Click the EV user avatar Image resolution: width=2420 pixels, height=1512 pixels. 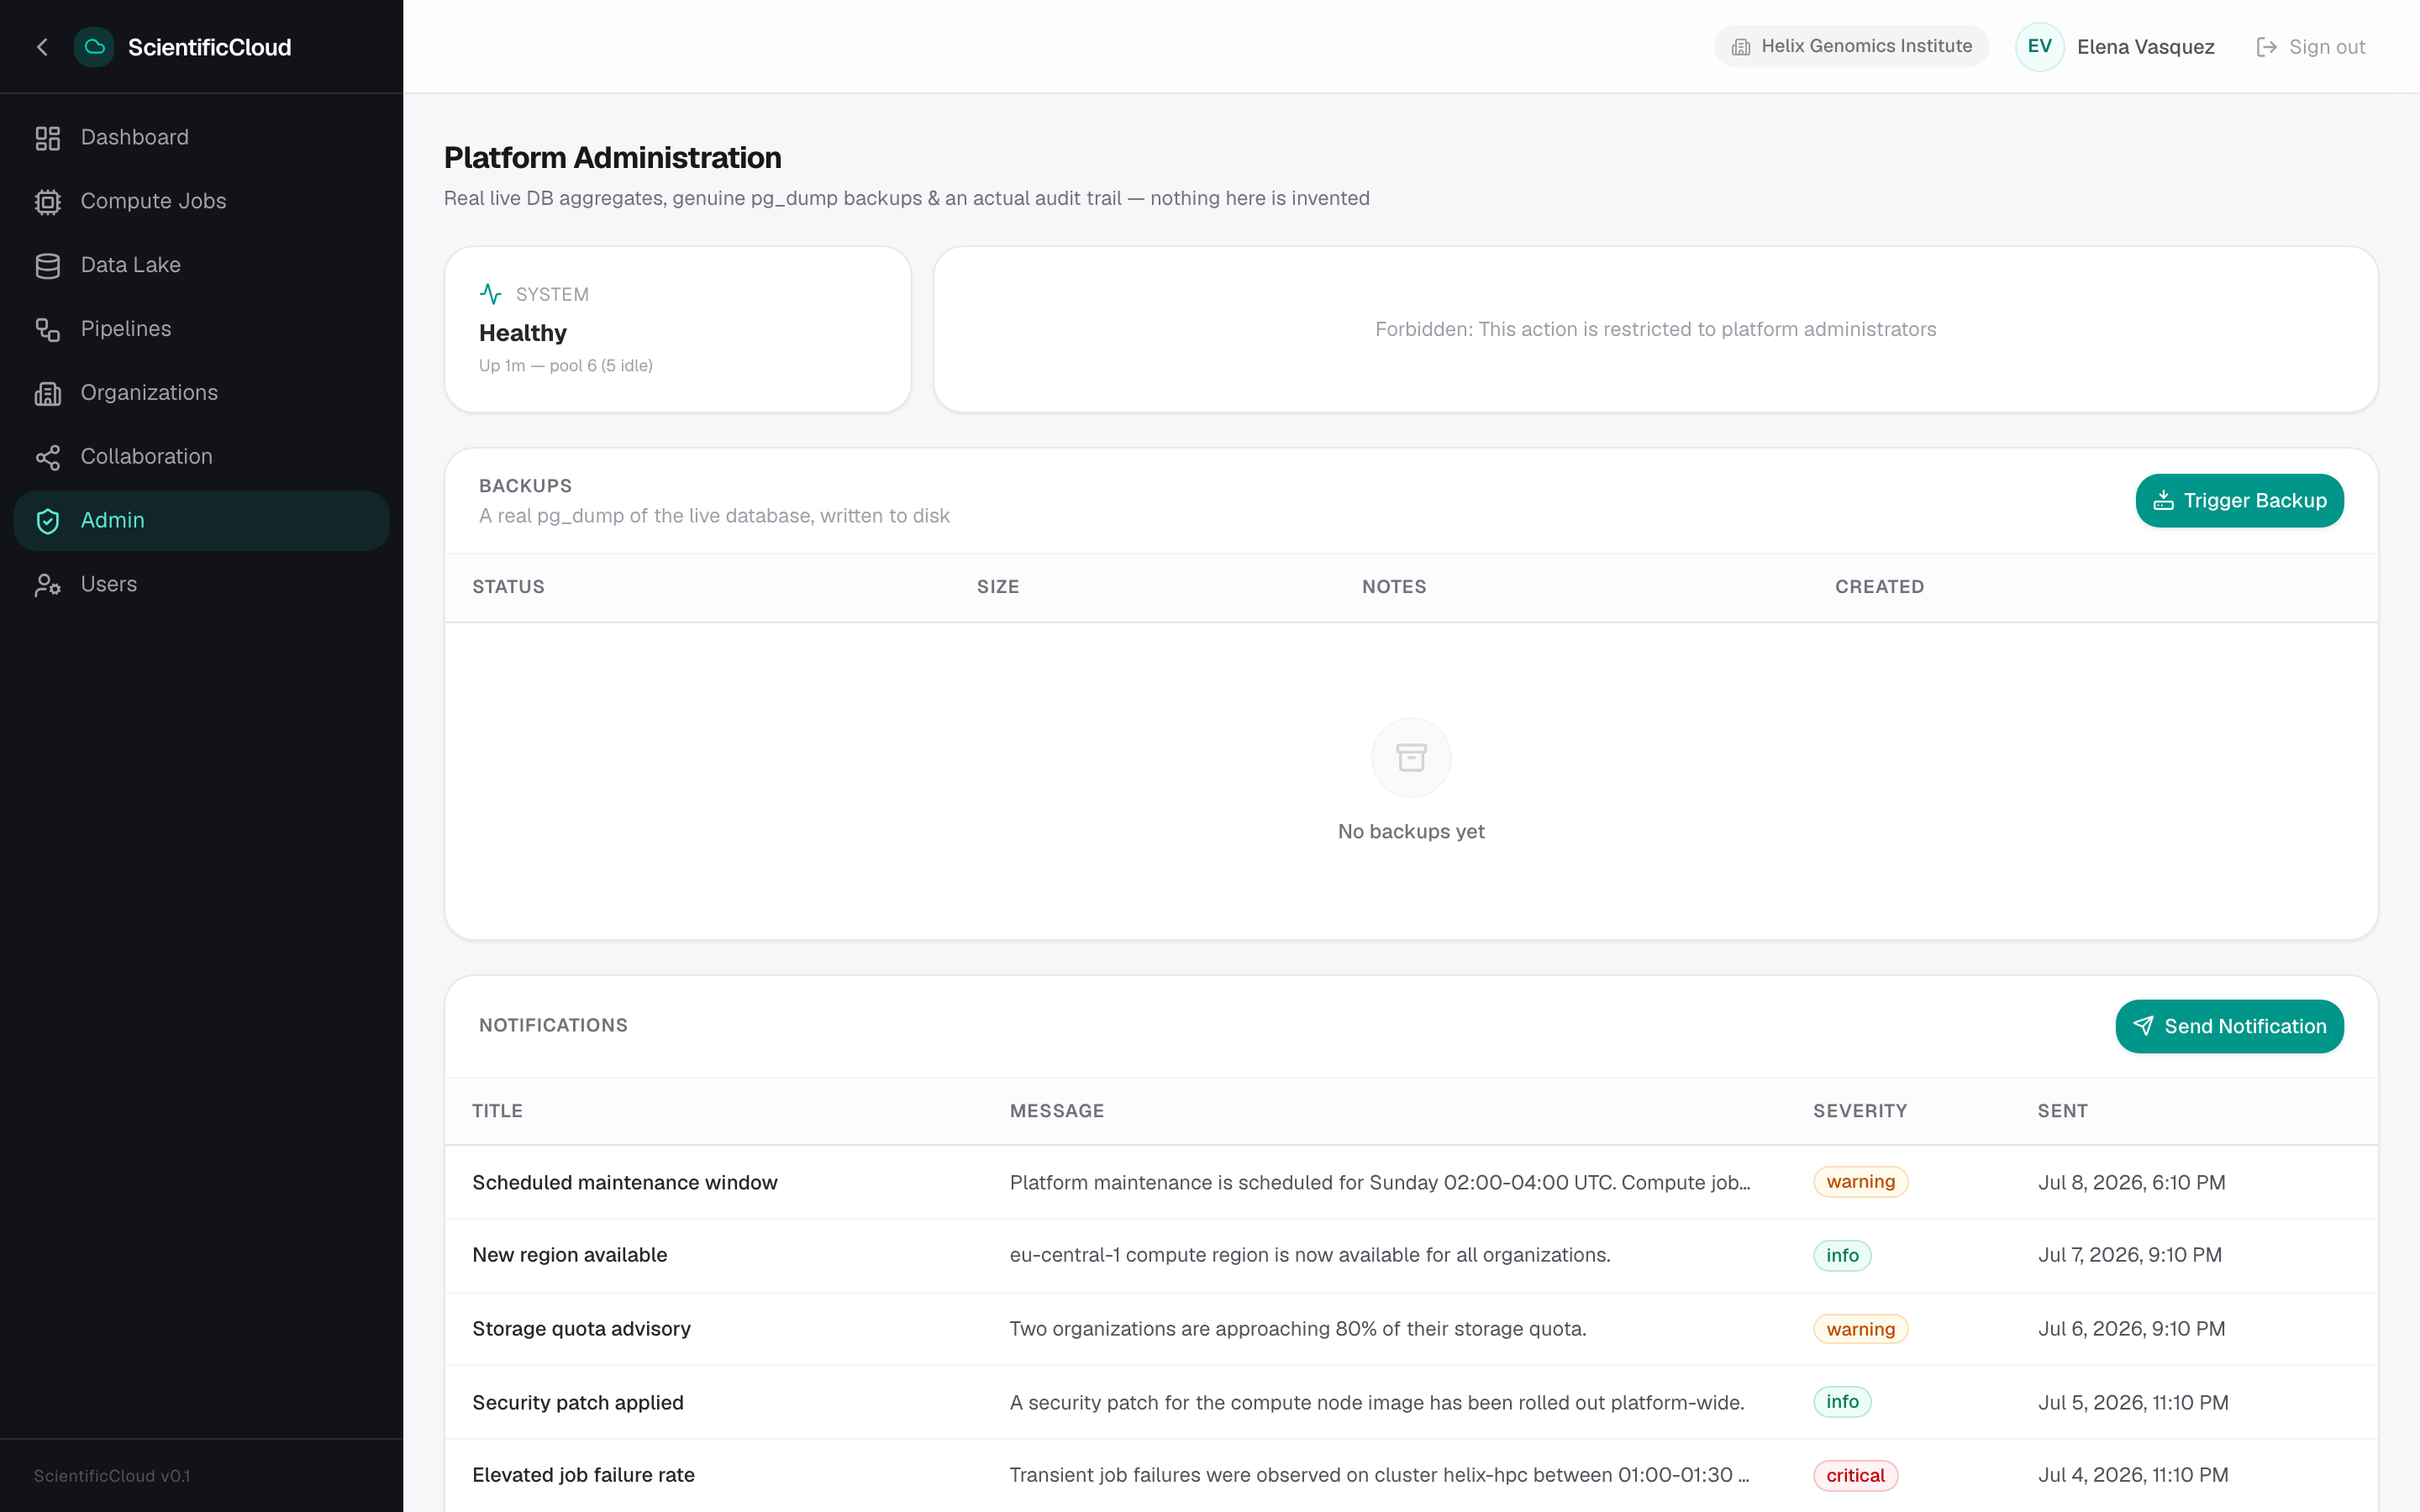coord(2040,47)
